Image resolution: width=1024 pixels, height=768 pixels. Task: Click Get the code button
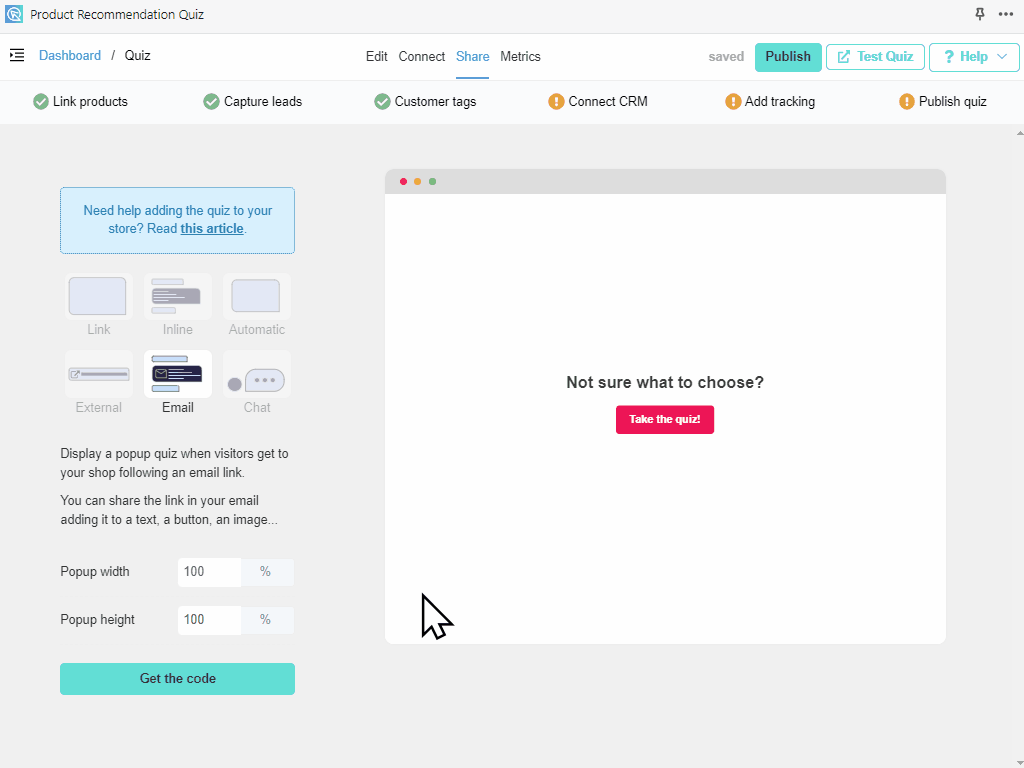coord(178,679)
